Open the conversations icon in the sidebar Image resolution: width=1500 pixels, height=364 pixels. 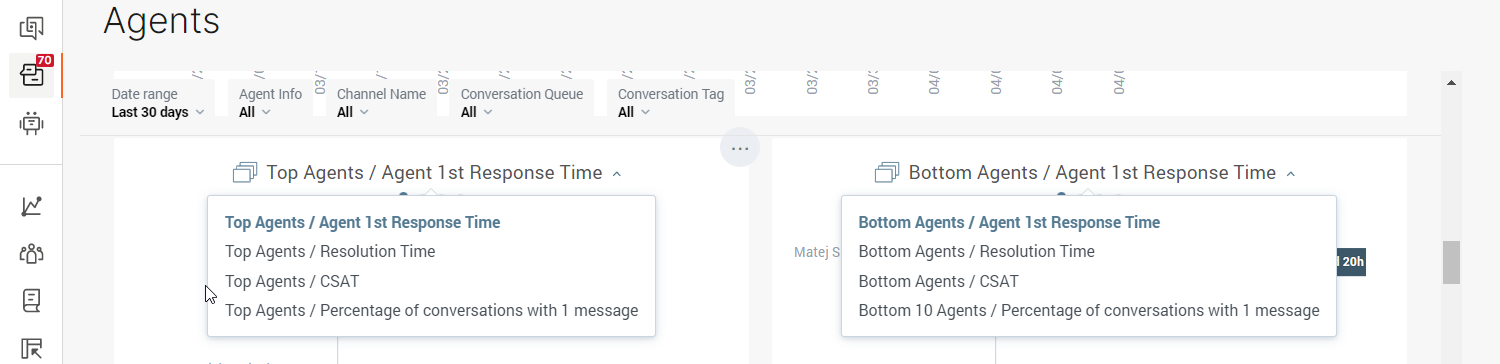pyautogui.click(x=31, y=27)
